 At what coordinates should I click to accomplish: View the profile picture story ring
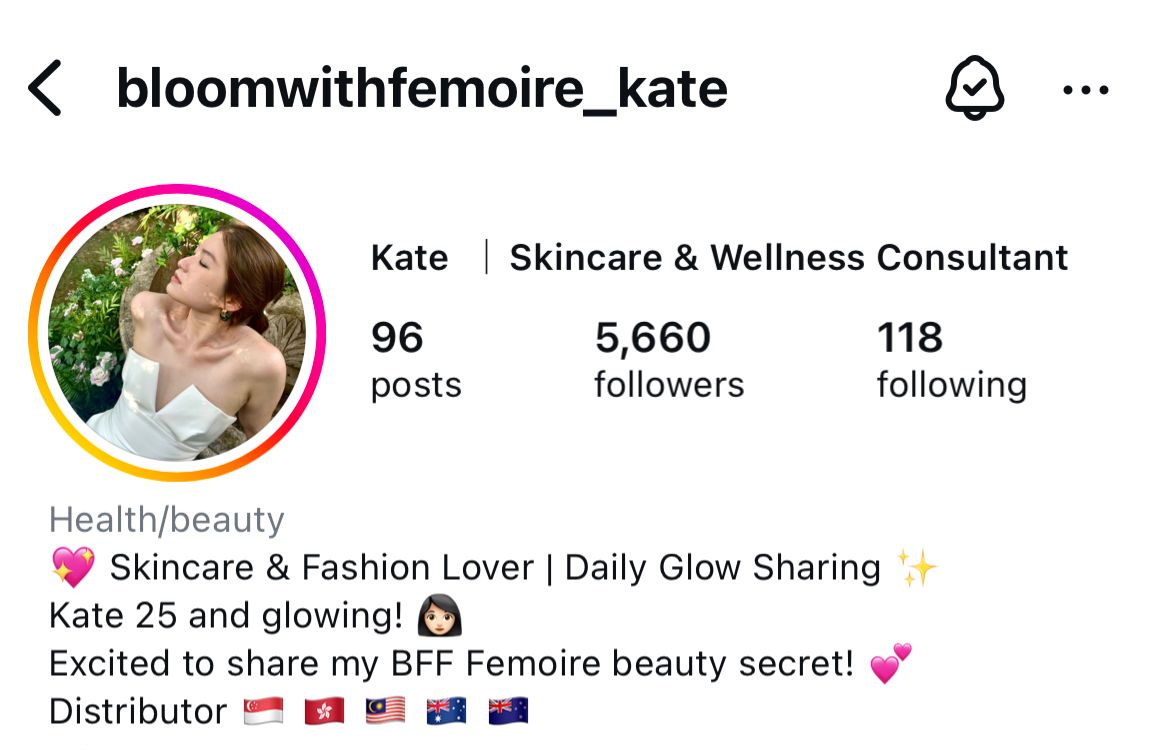click(x=177, y=332)
